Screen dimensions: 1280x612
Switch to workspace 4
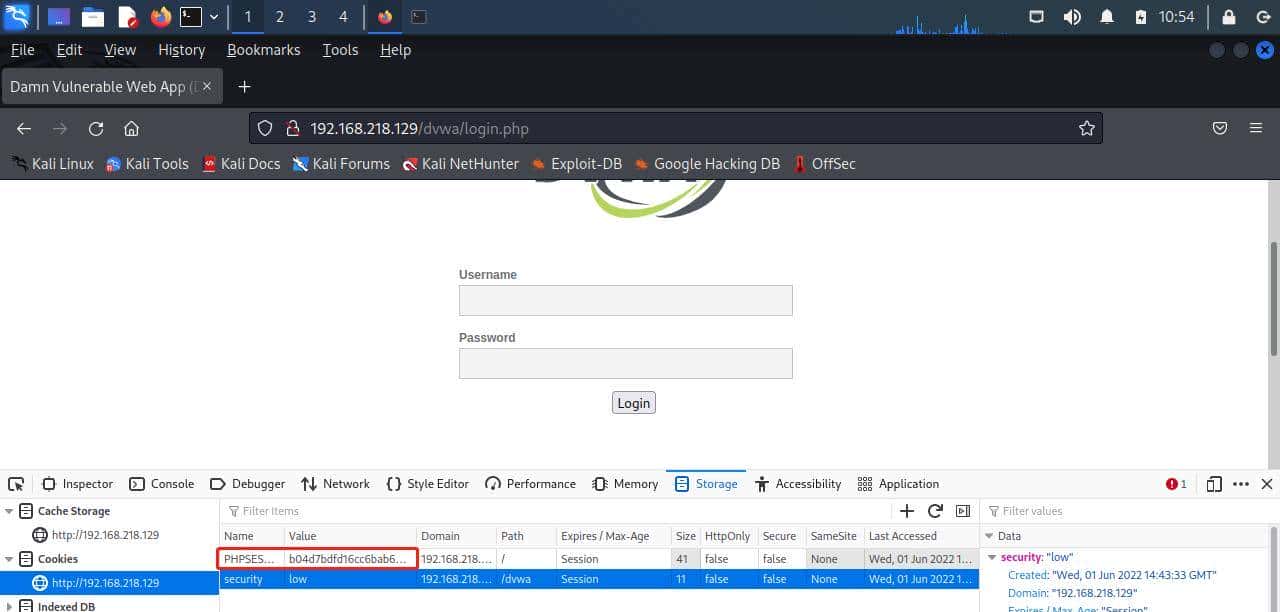(x=343, y=17)
